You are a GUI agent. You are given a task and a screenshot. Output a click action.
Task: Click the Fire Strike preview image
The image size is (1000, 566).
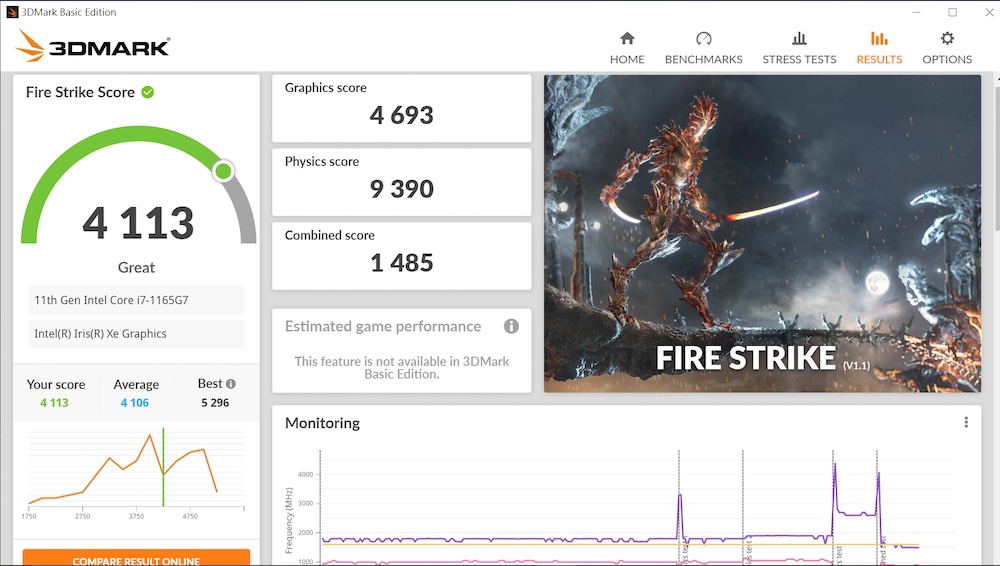[762, 234]
